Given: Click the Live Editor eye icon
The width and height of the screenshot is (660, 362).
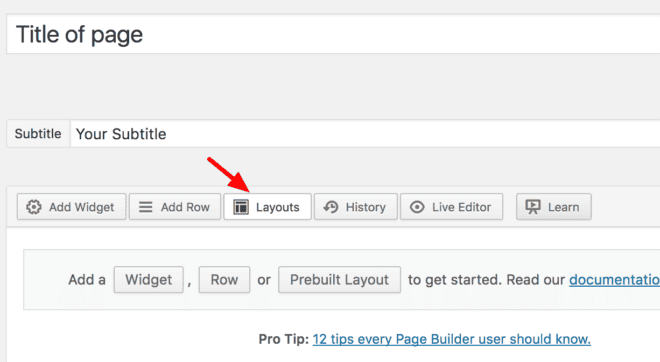Looking at the screenshot, I should tap(417, 207).
